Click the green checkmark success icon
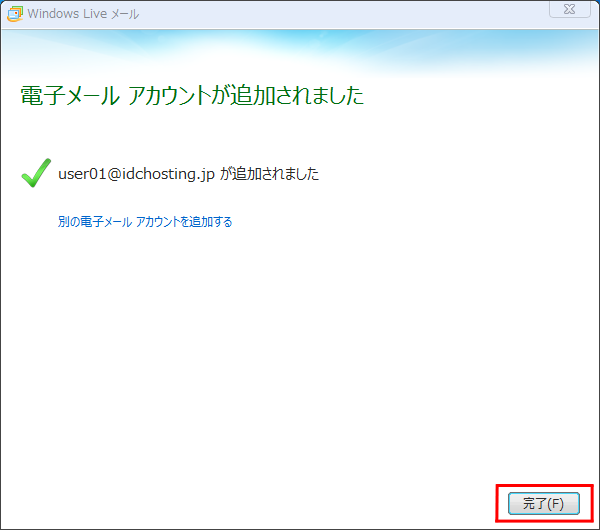This screenshot has height=530, width=600. pos(36,173)
